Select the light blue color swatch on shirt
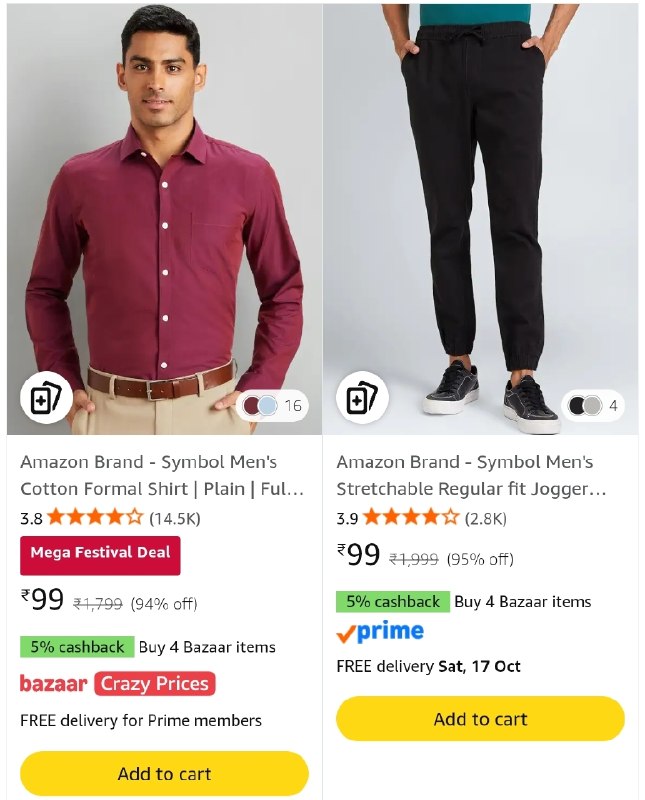 point(267,406)
